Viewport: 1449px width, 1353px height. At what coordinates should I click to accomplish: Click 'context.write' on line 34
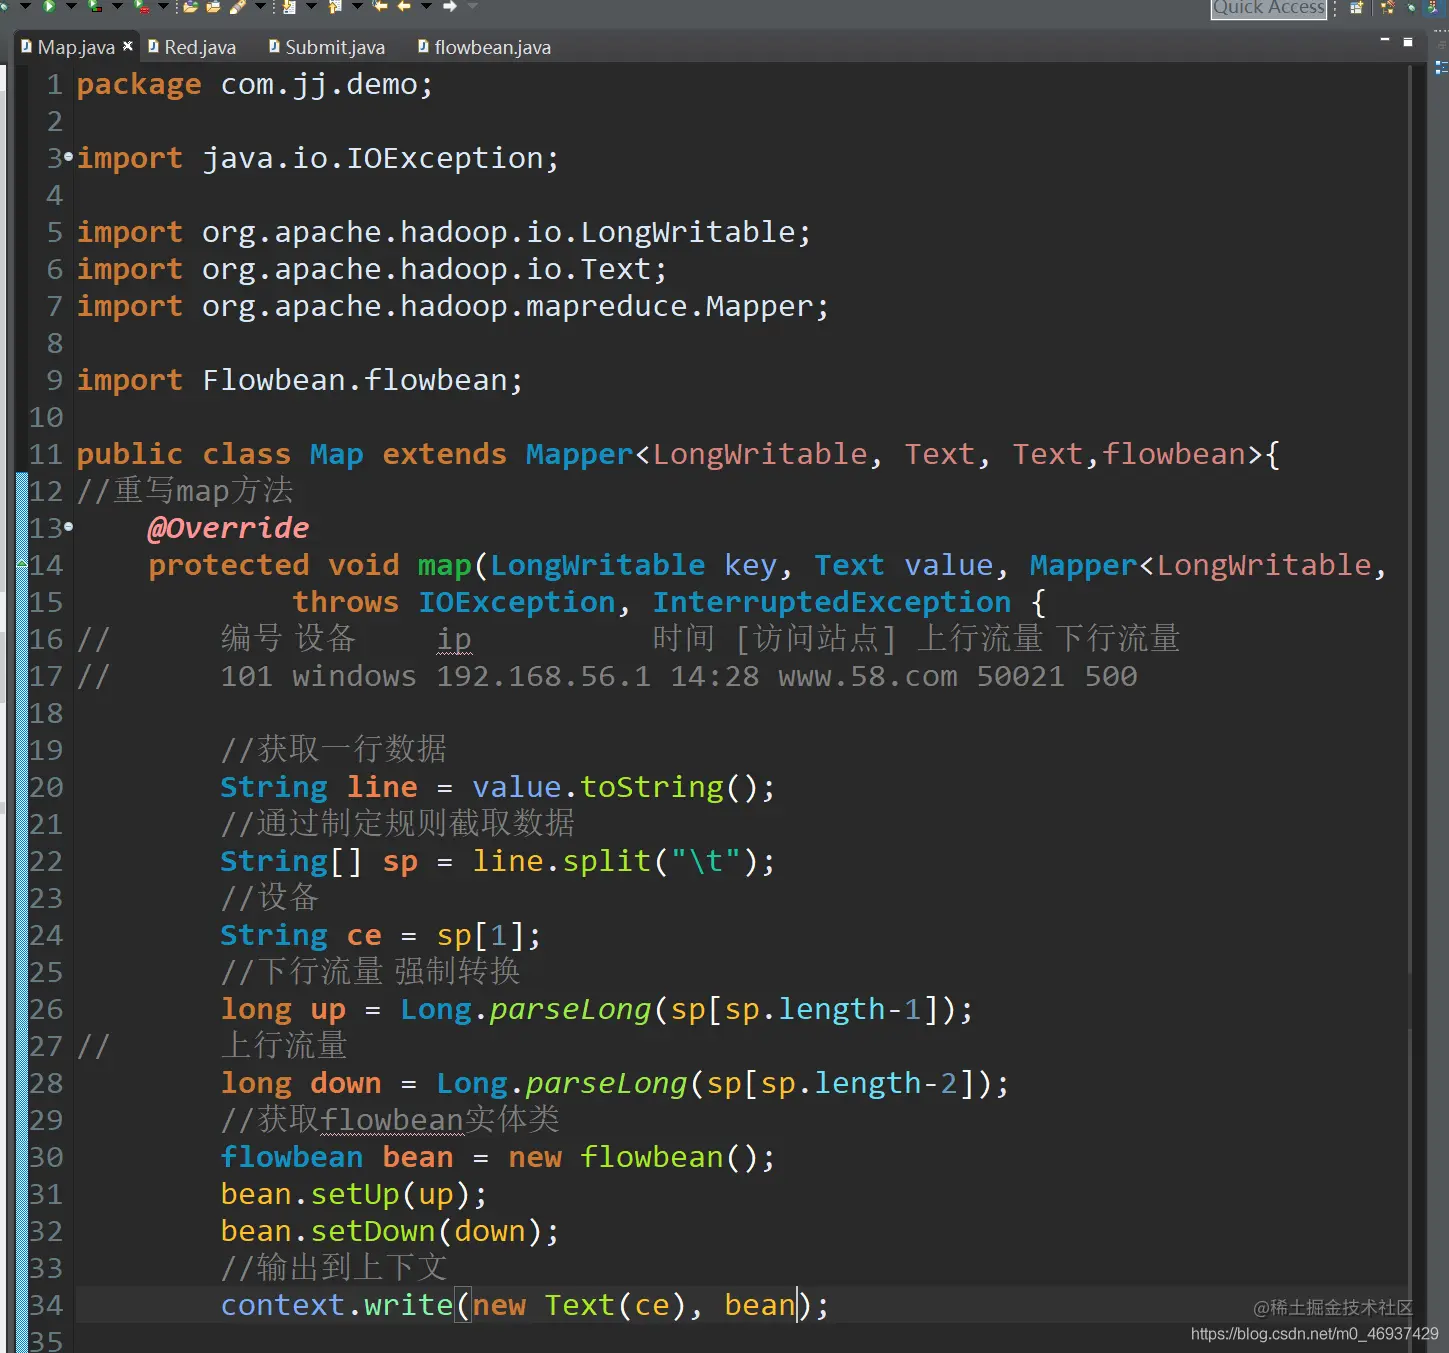pos(337,1305)
